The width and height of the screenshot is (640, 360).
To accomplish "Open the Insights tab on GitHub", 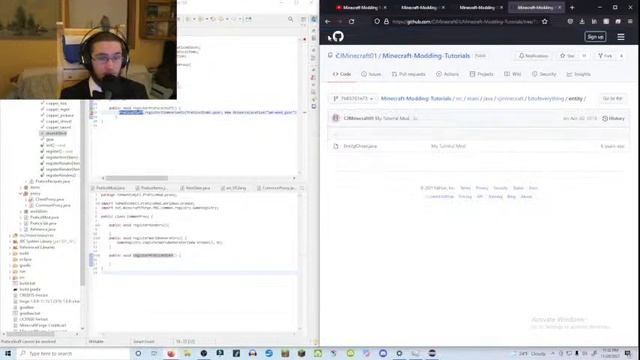I will 579,74.
